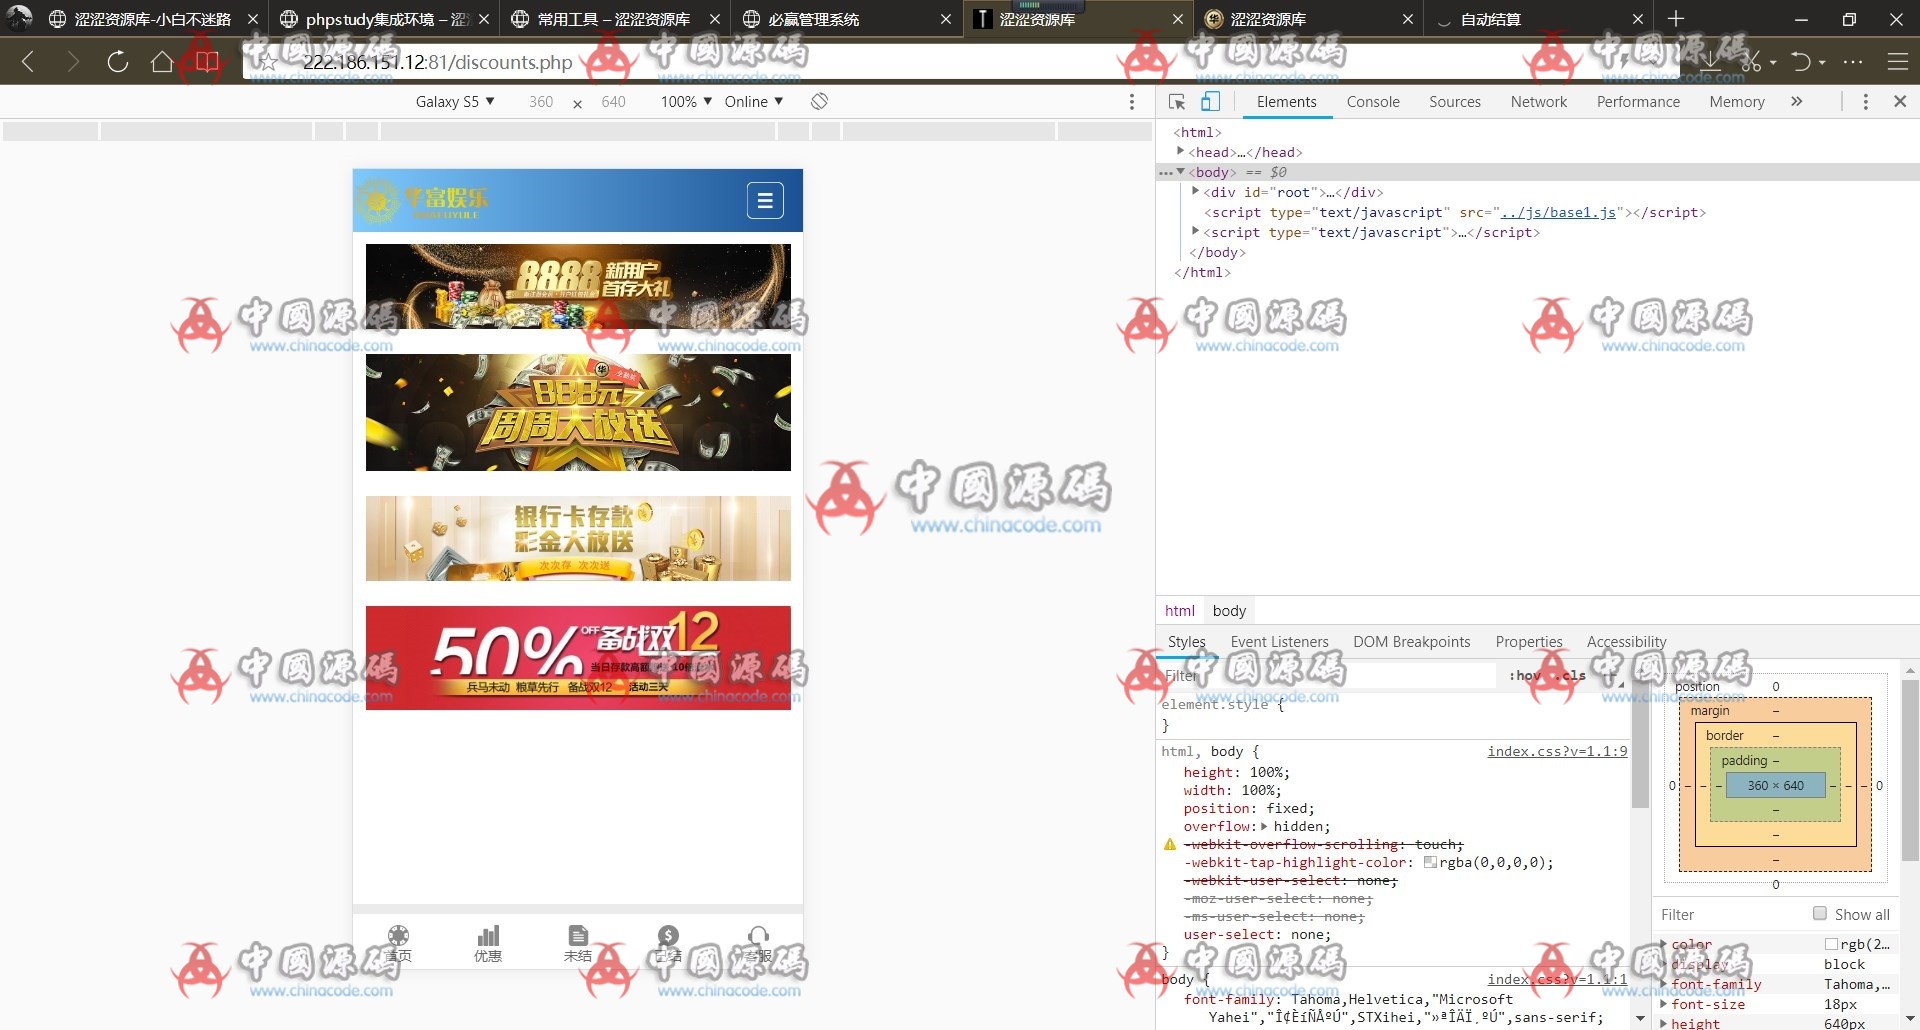This screenshot has height=1030, width=1920.
Task: Collapse the body element node
Action: click(x=1180, y=171)
